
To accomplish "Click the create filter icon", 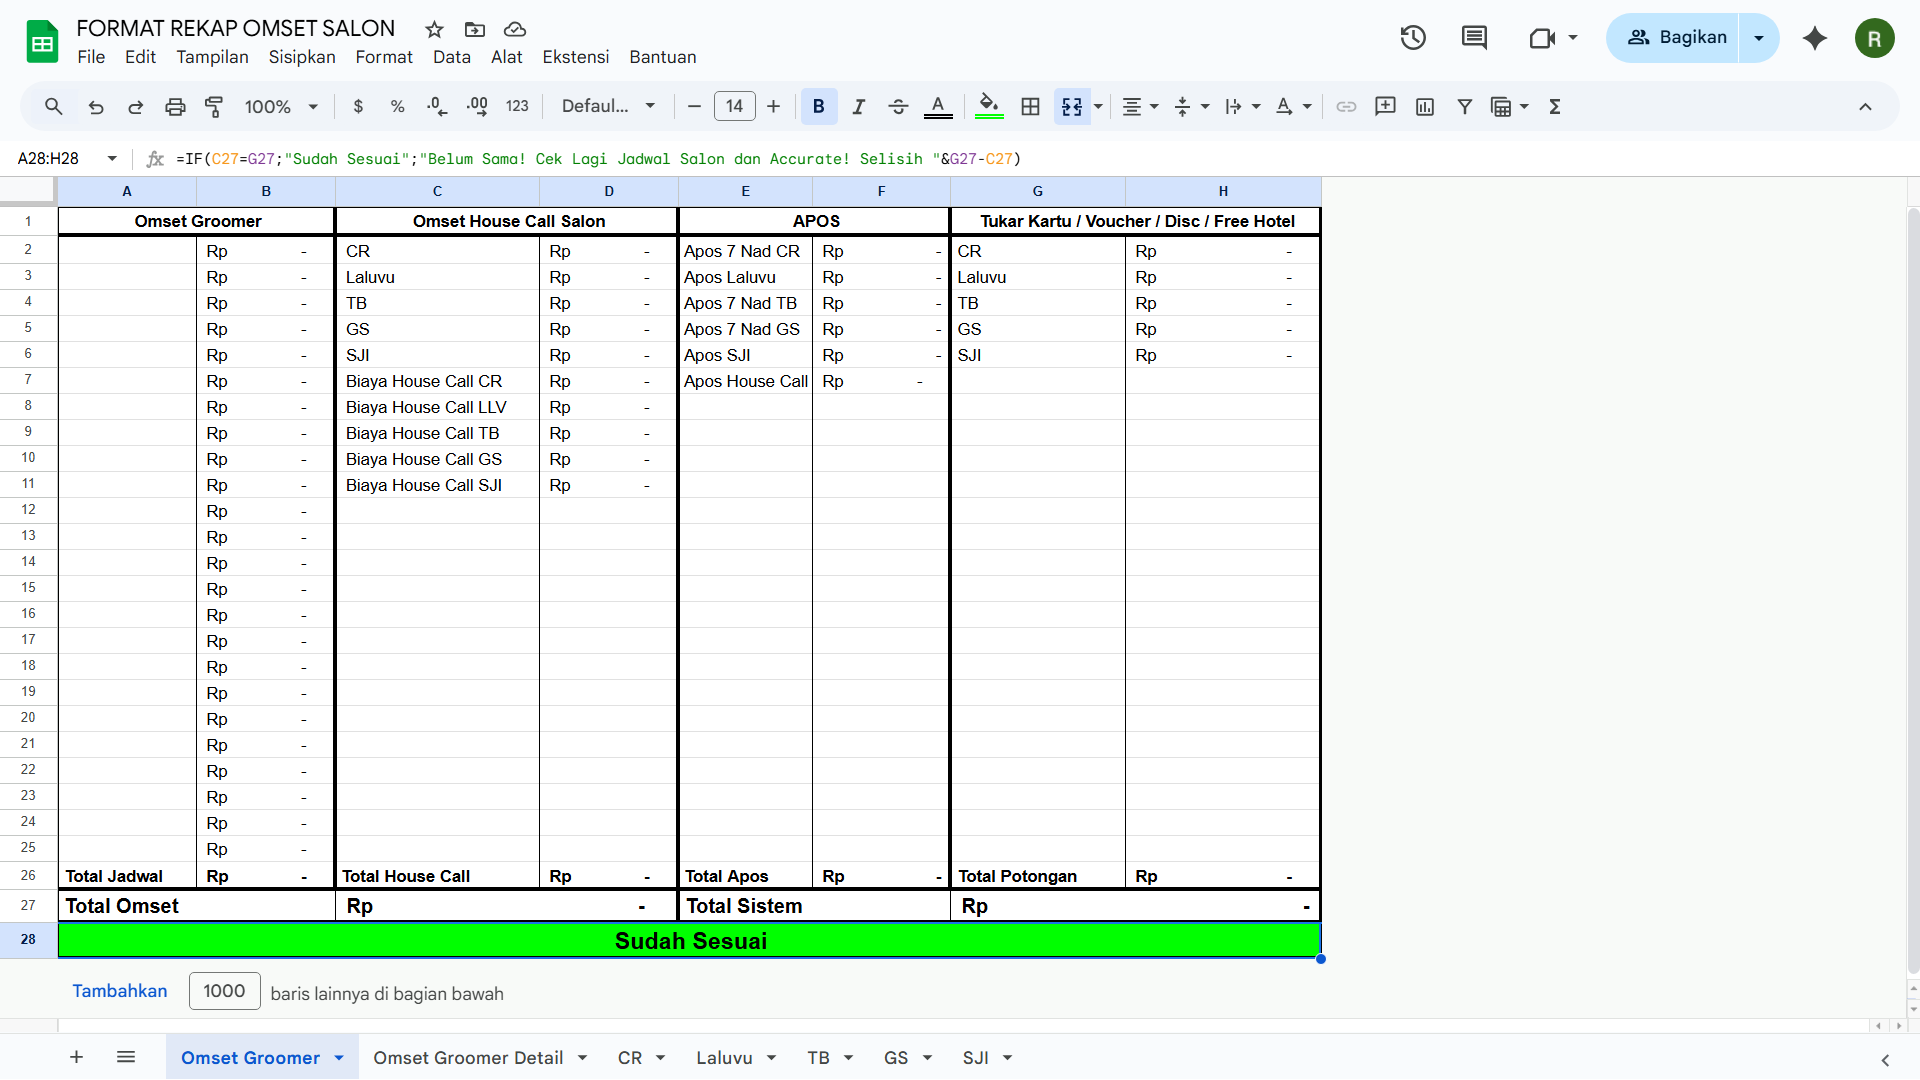I will pyautogui.click(x=1464, y=107).
